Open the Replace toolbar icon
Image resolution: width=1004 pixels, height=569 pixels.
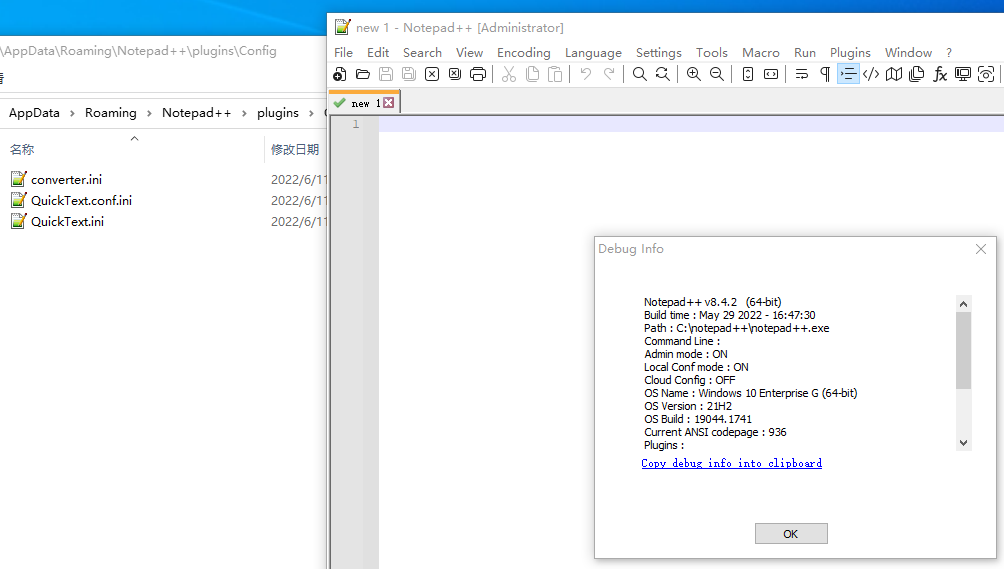(x=663, y=74)
